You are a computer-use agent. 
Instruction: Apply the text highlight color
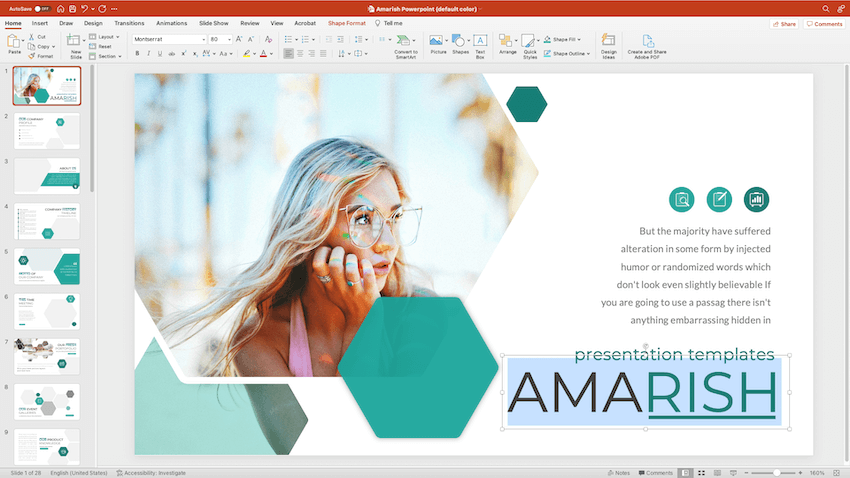click(247, 54)
